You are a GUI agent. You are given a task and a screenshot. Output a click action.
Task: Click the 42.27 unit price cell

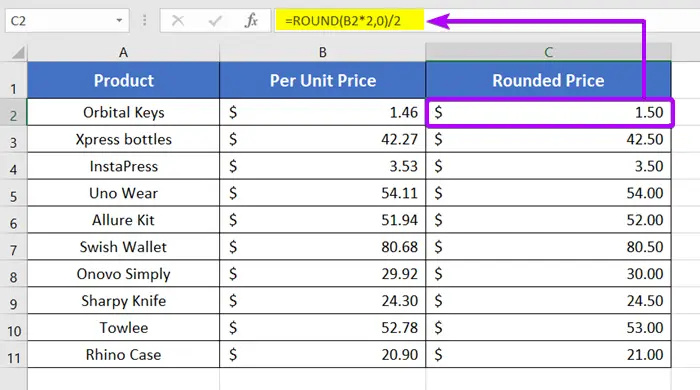[x=322, y=139]
